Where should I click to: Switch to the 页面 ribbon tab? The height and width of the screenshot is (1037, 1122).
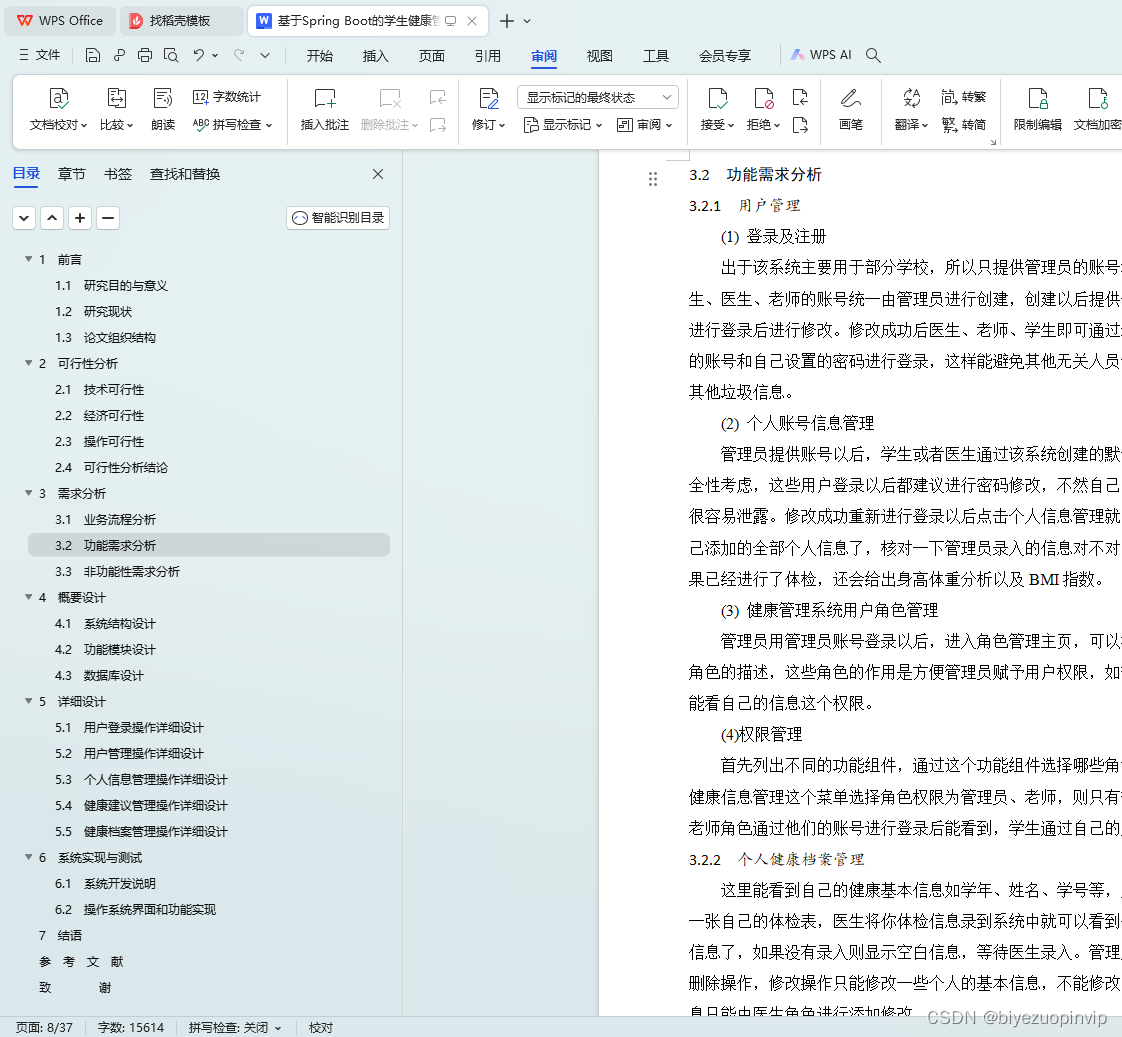coord(431,56)
